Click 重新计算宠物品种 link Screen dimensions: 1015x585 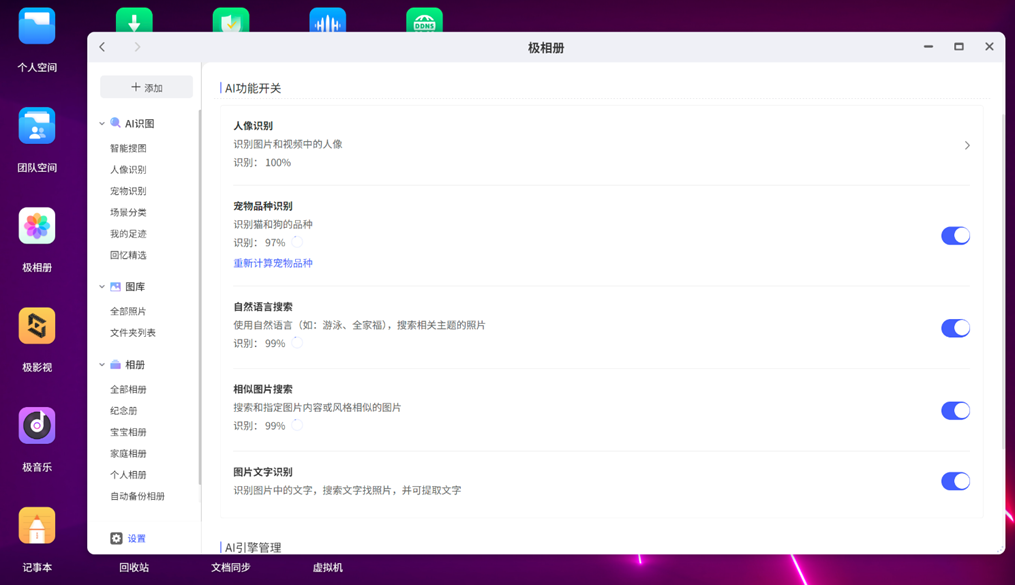pos(273,263)
